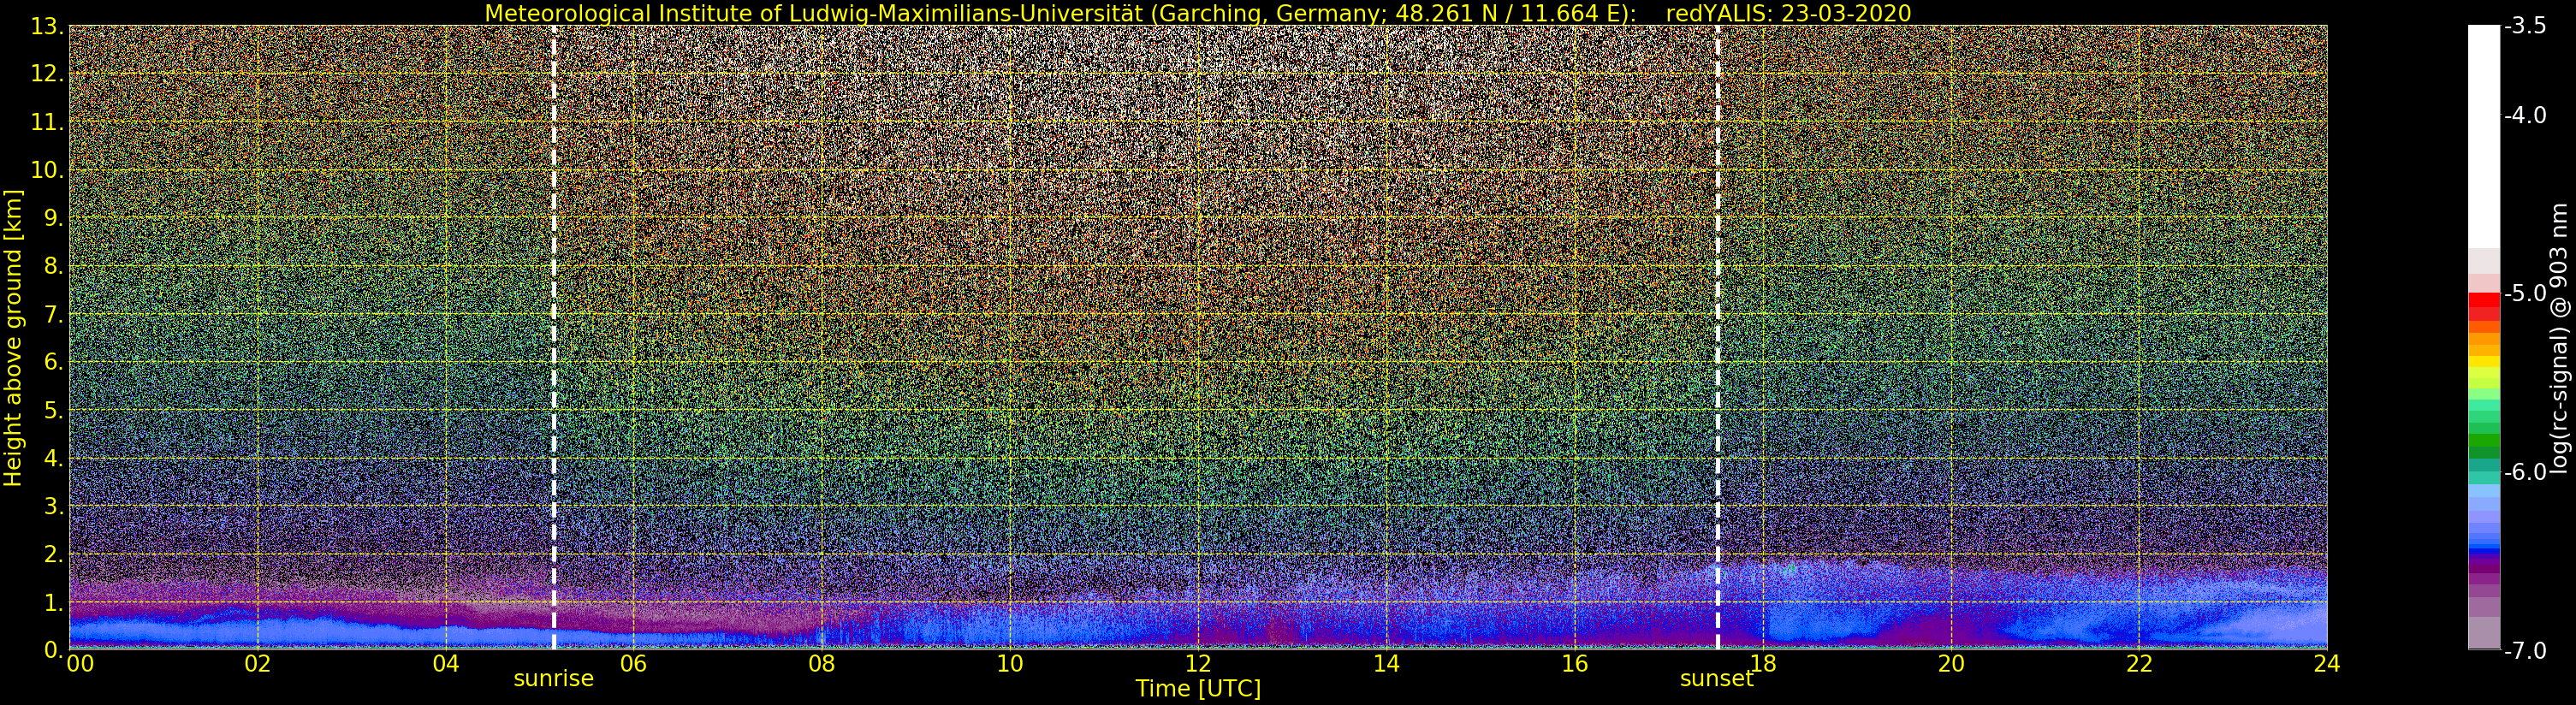
Task: Click the white dashed sunrise marker line
Action: click(554, 337)
